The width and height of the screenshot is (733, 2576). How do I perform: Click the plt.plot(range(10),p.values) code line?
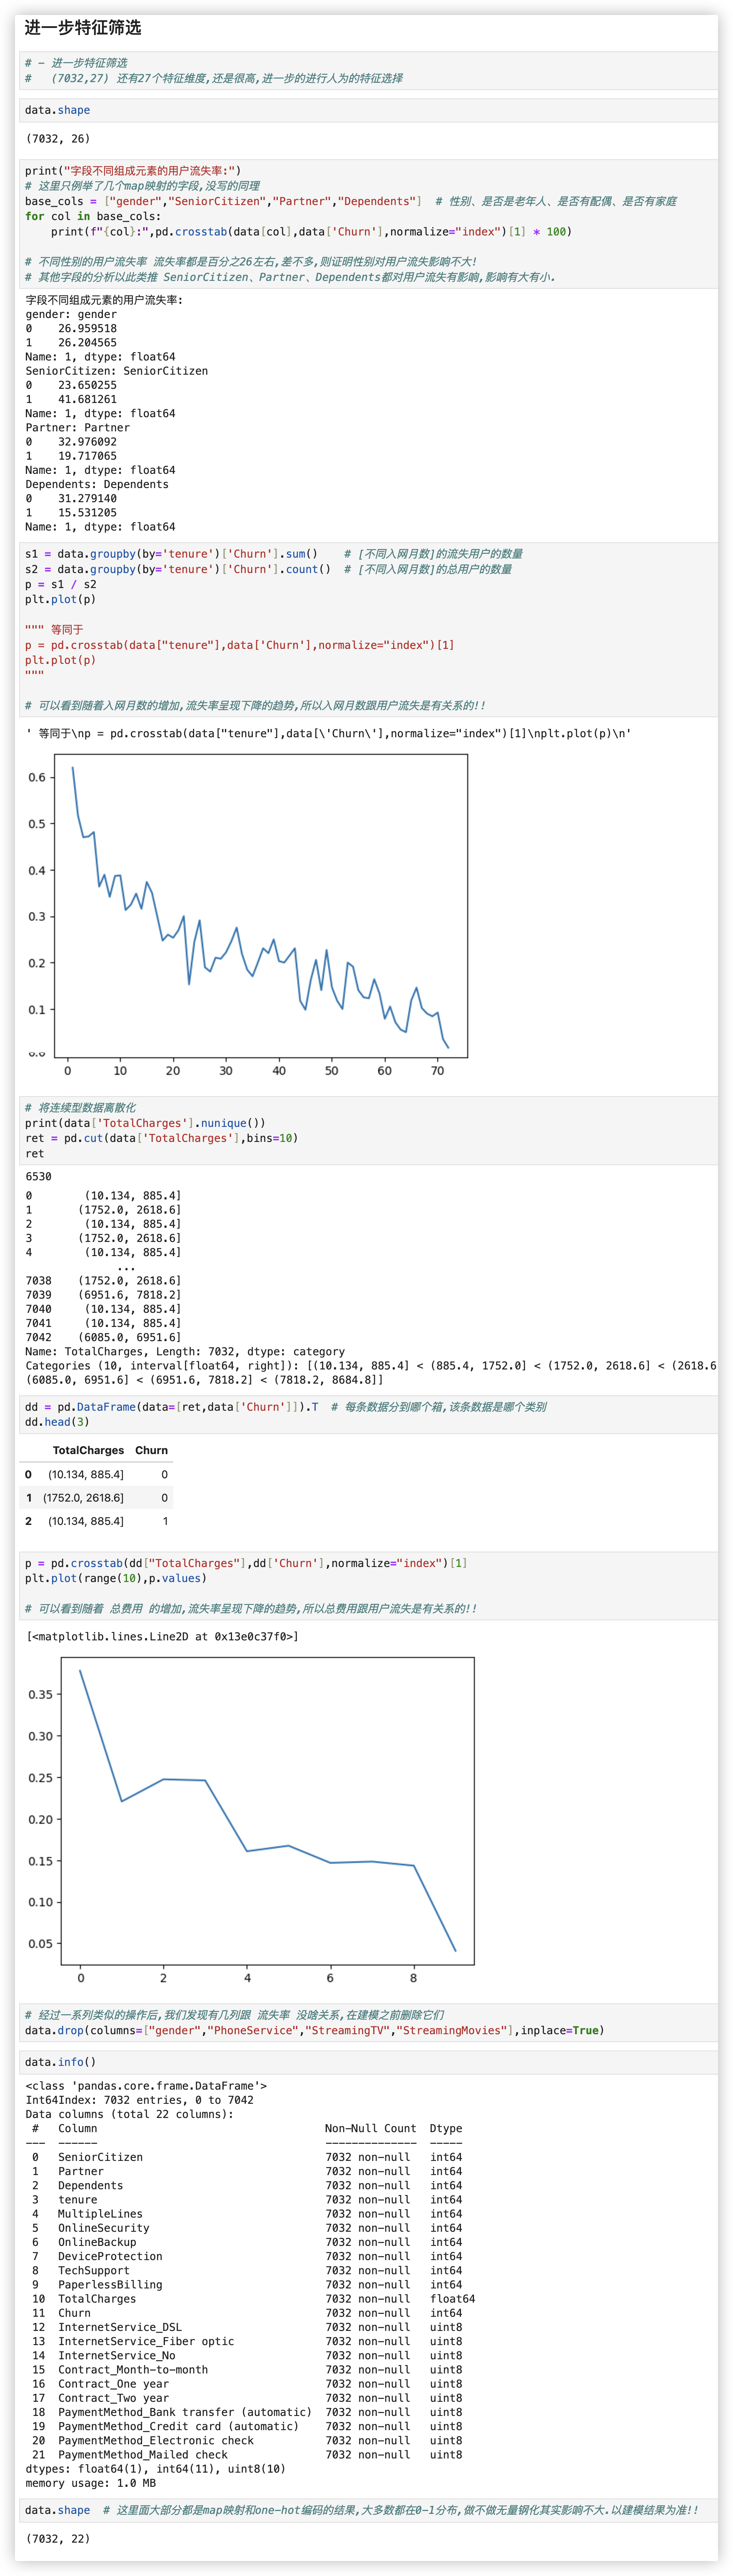tap(116, 1578)
